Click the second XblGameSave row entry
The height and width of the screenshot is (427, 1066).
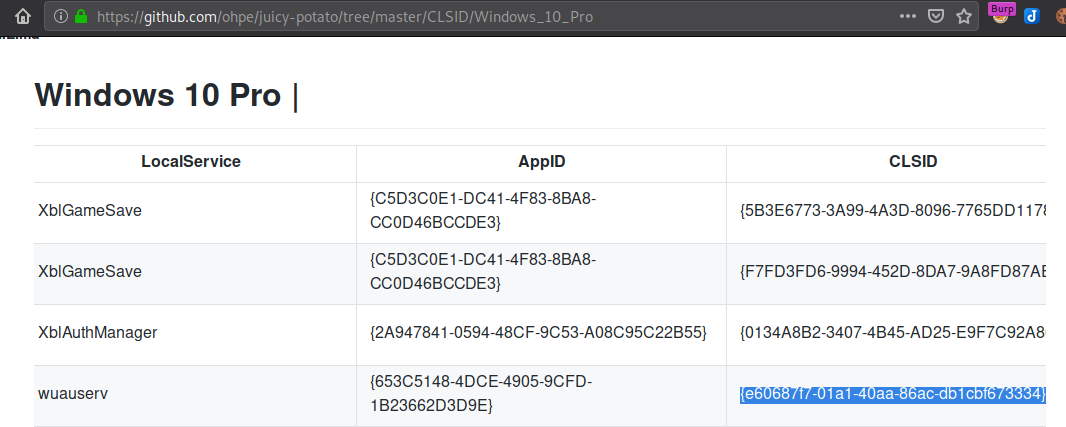pos(84,272)
